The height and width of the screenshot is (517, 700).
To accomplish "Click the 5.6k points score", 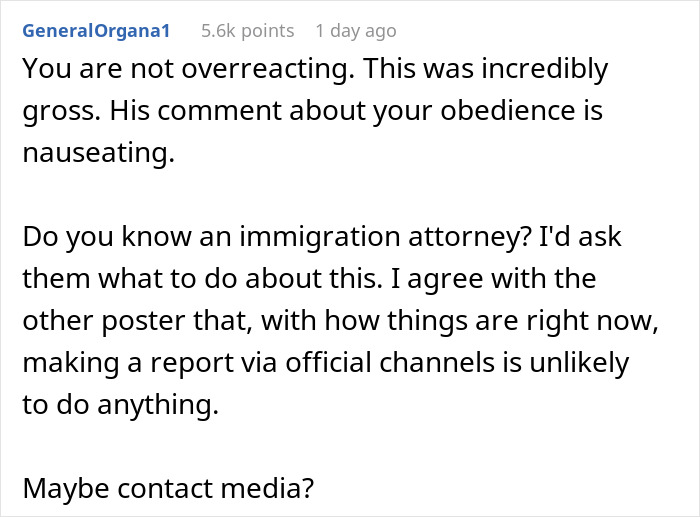I will point(247,31).
